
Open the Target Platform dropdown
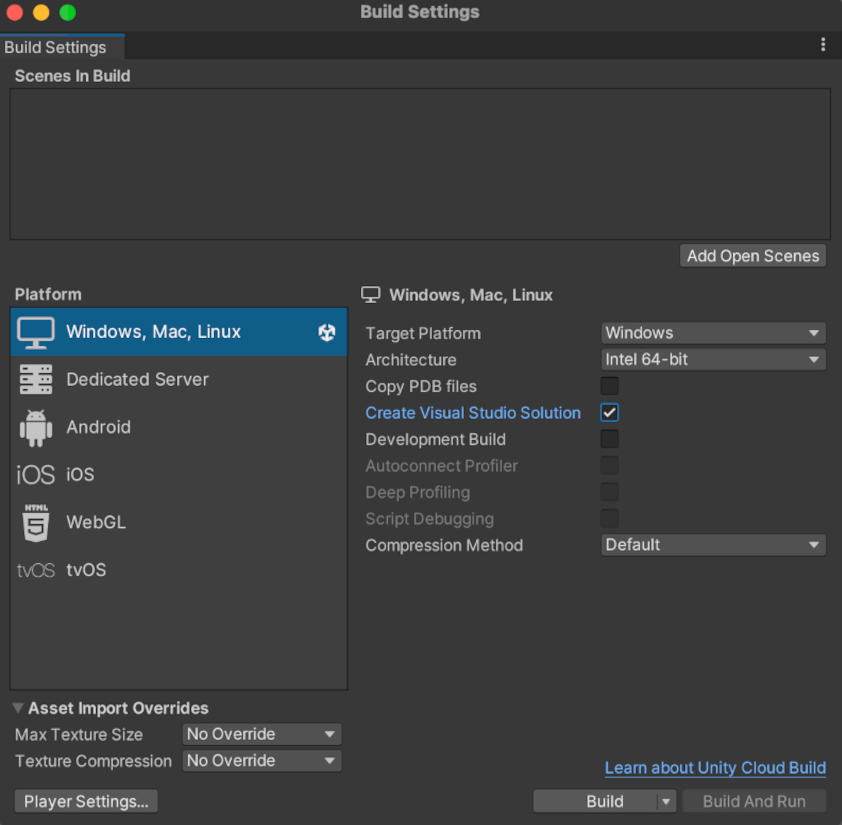pos(713,333)
